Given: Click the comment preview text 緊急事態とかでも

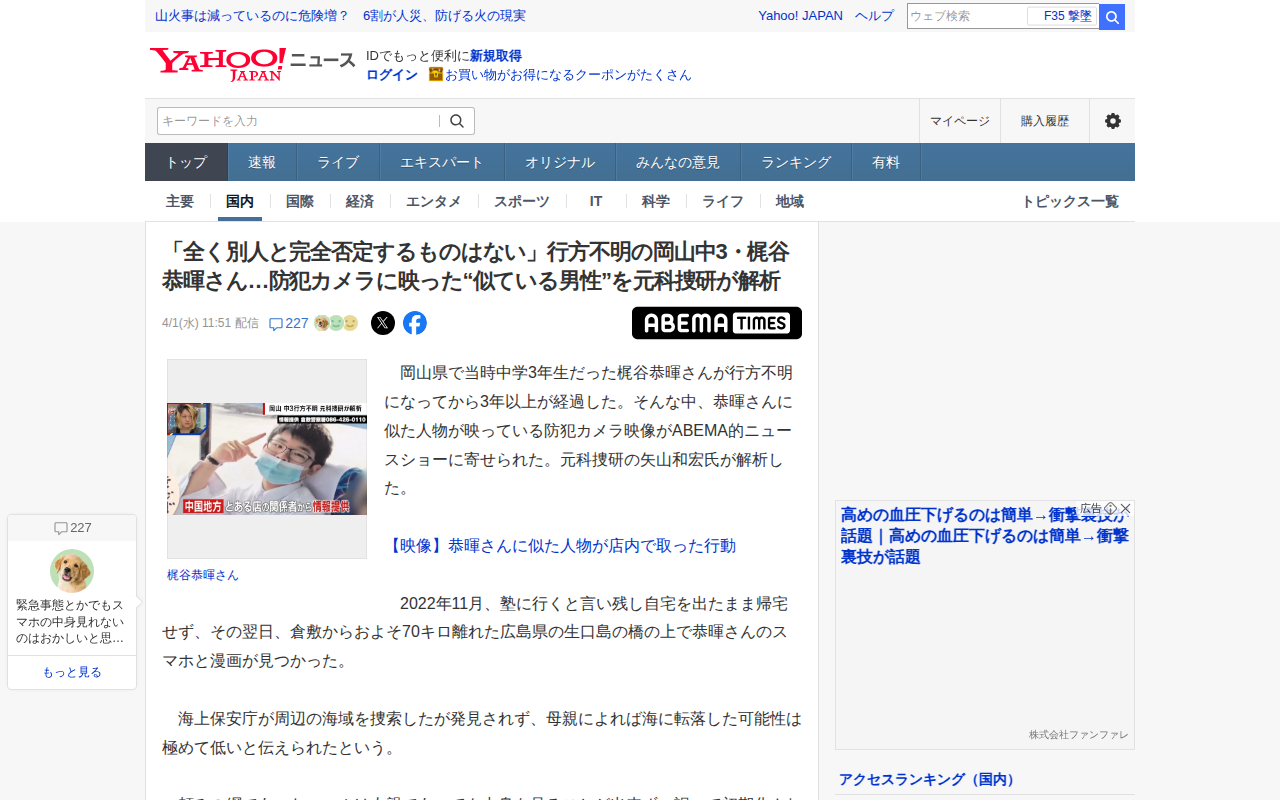Looking at the screenshot, I should tap(70, 621).
